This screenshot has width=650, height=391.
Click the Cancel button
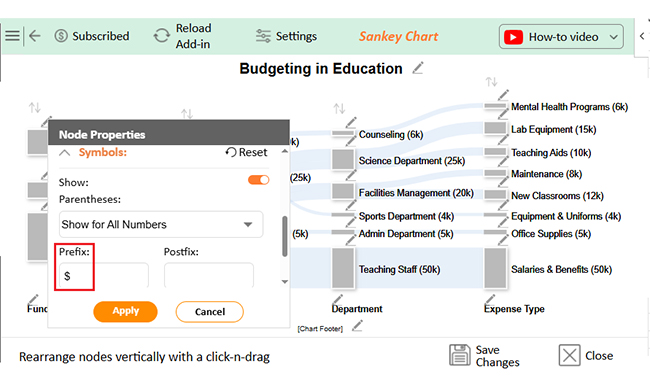210,312
